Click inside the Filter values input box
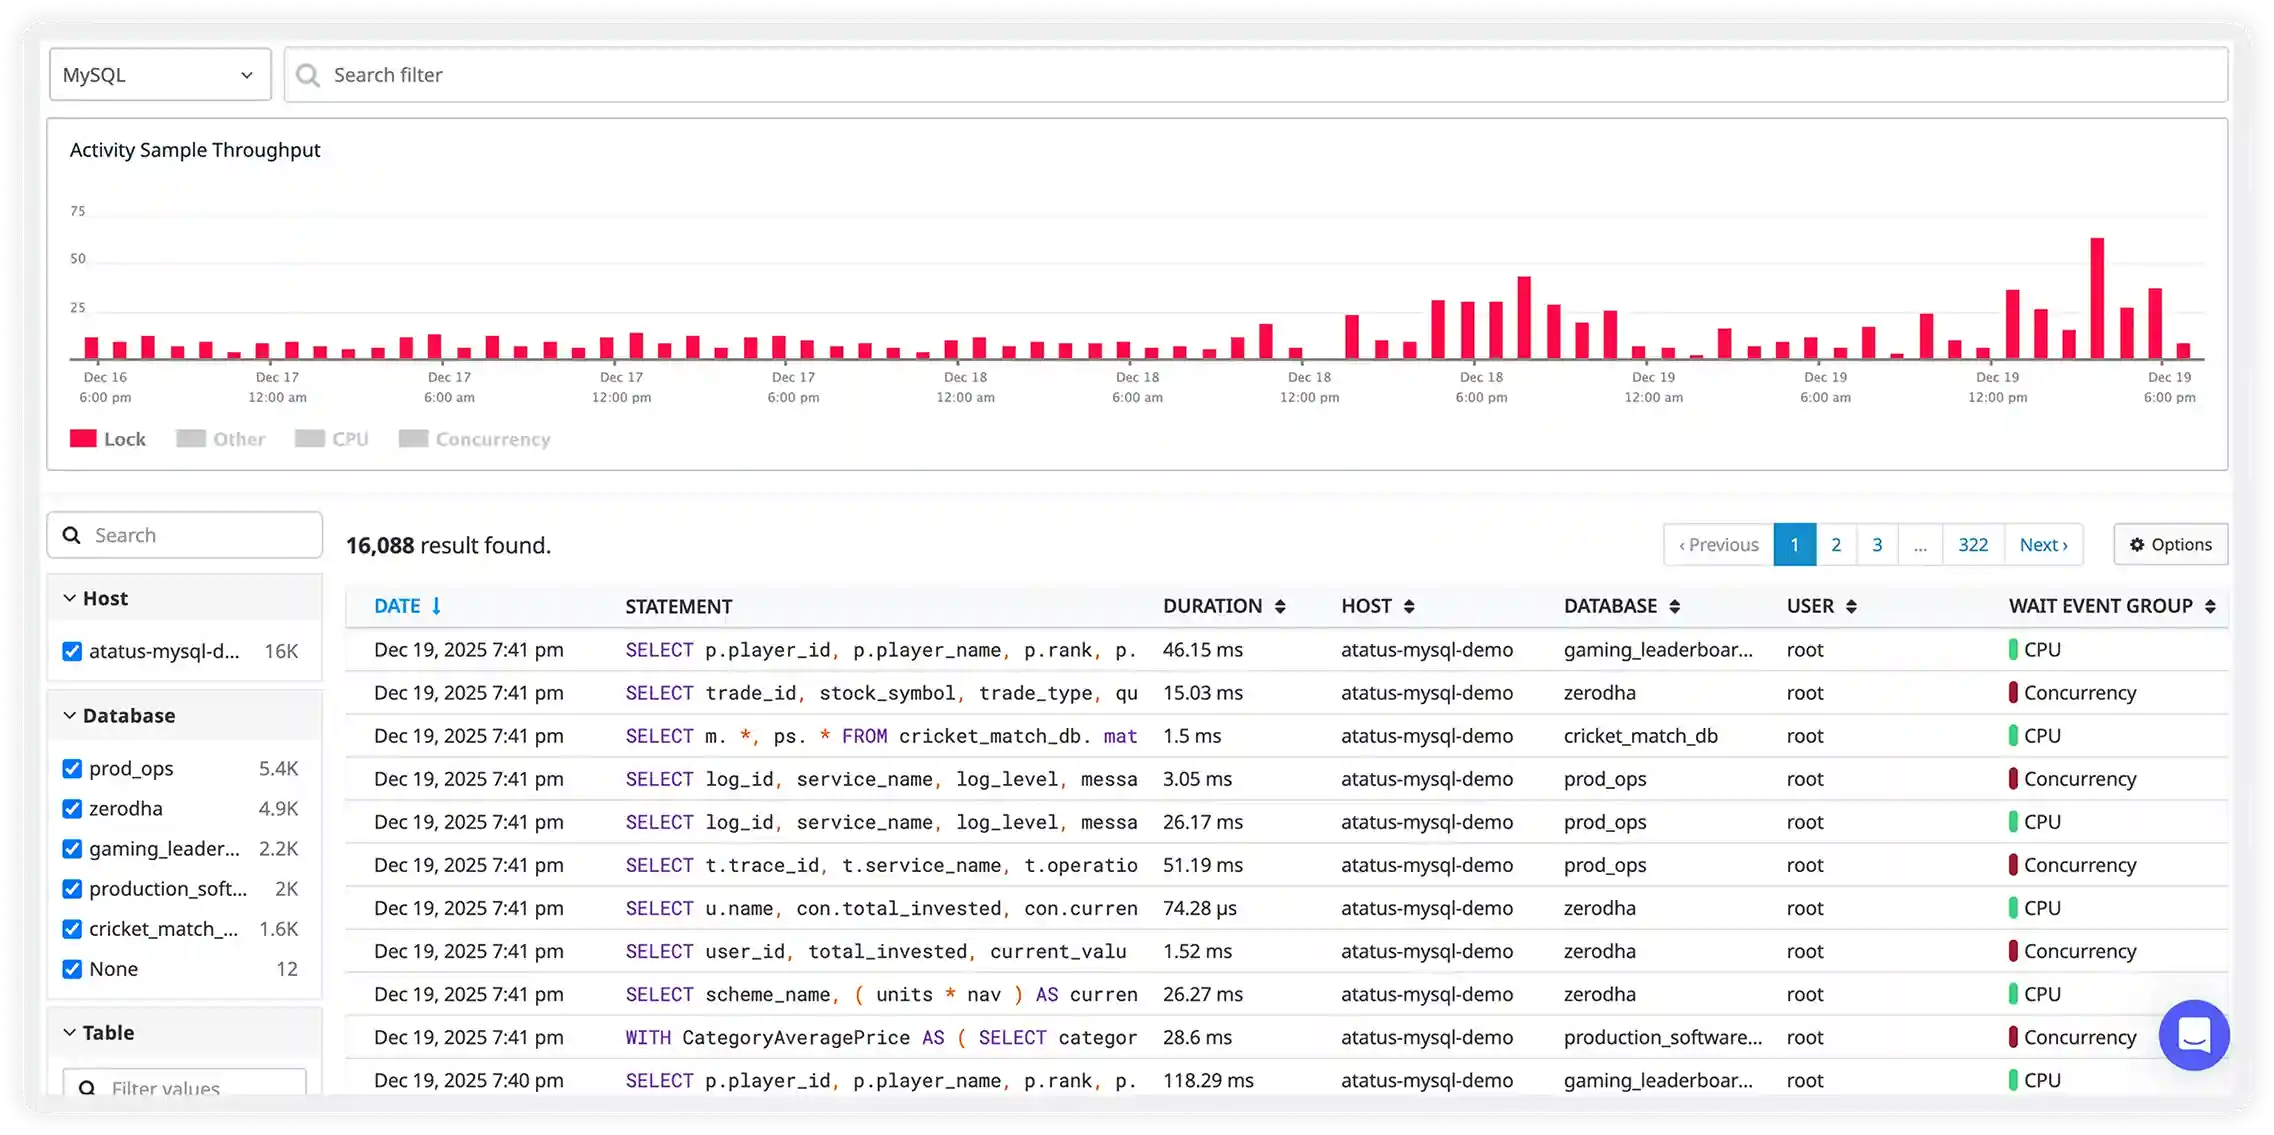The height and width of the screenshot is (1135, 2274). 184,1087
